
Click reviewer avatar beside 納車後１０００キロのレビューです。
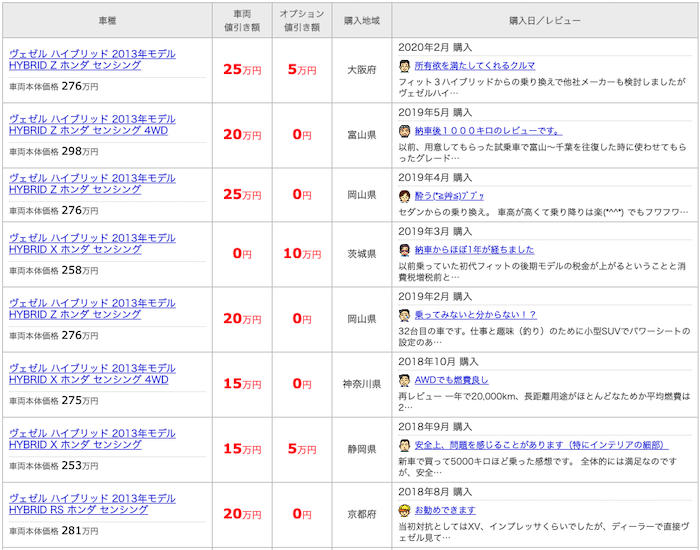404,131
